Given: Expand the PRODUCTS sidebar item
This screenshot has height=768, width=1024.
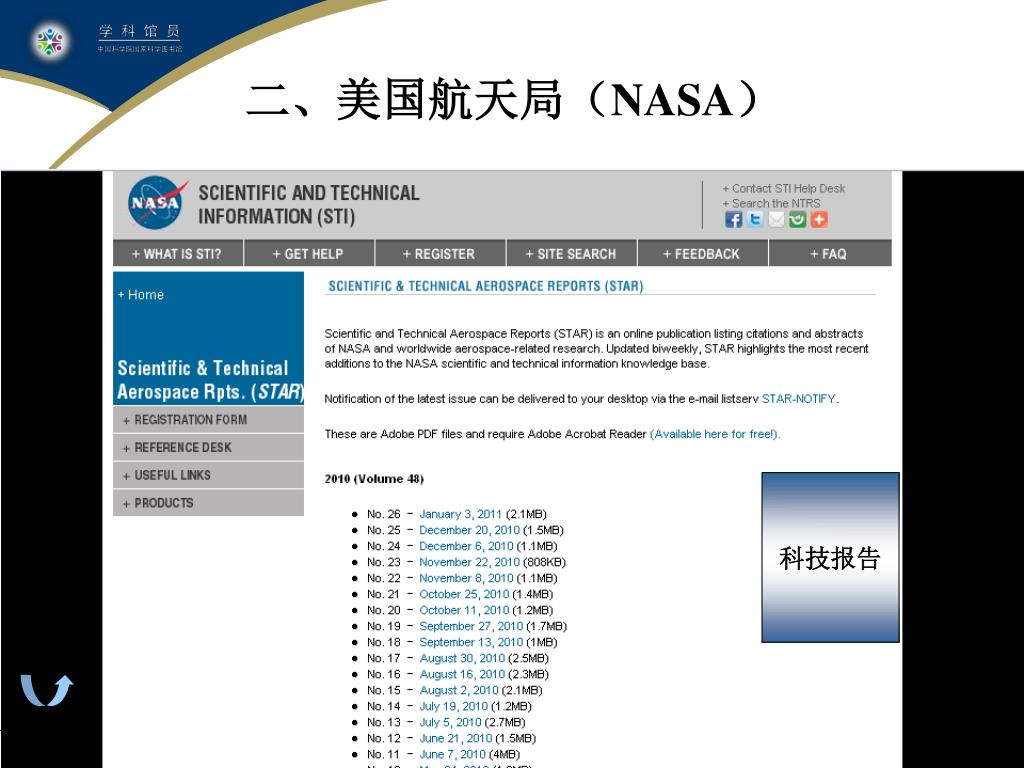Looking at the screenshot, I should coord(208,503).
